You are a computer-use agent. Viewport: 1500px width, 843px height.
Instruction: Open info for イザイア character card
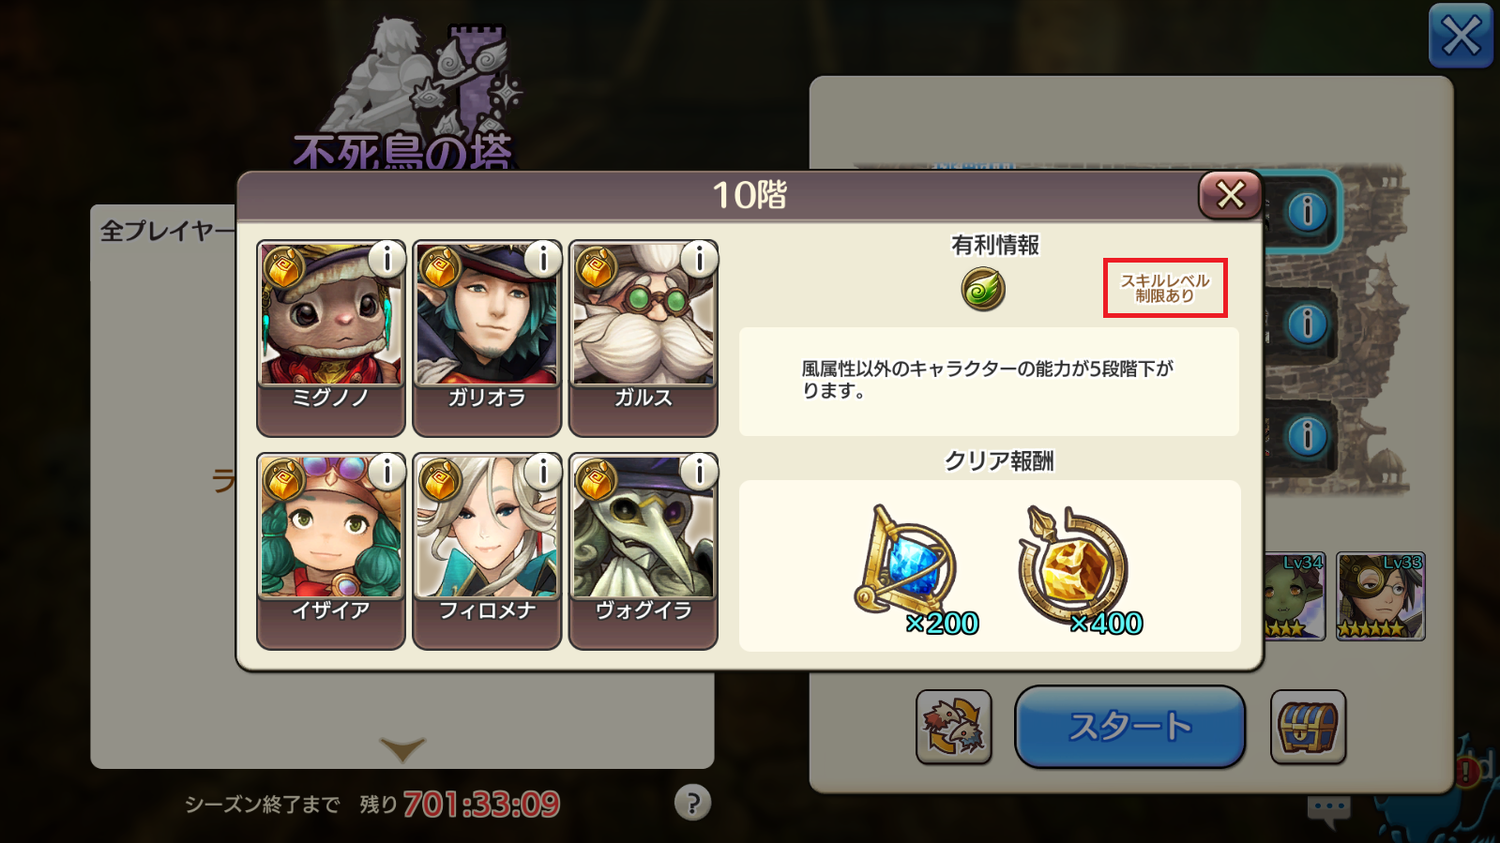click(x=387, y=471)
